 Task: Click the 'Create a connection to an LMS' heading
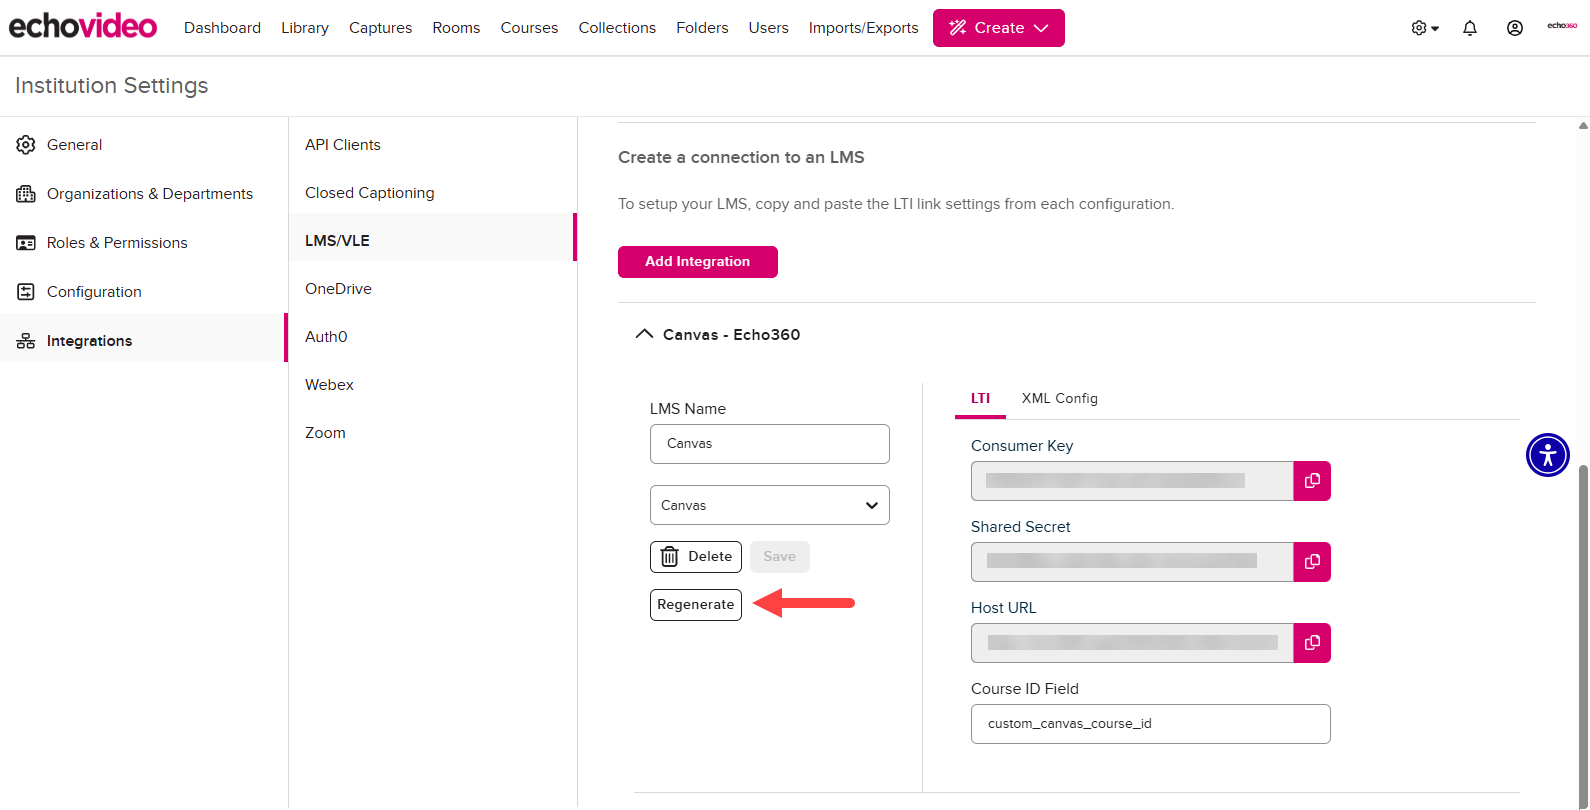click(741, 158)
